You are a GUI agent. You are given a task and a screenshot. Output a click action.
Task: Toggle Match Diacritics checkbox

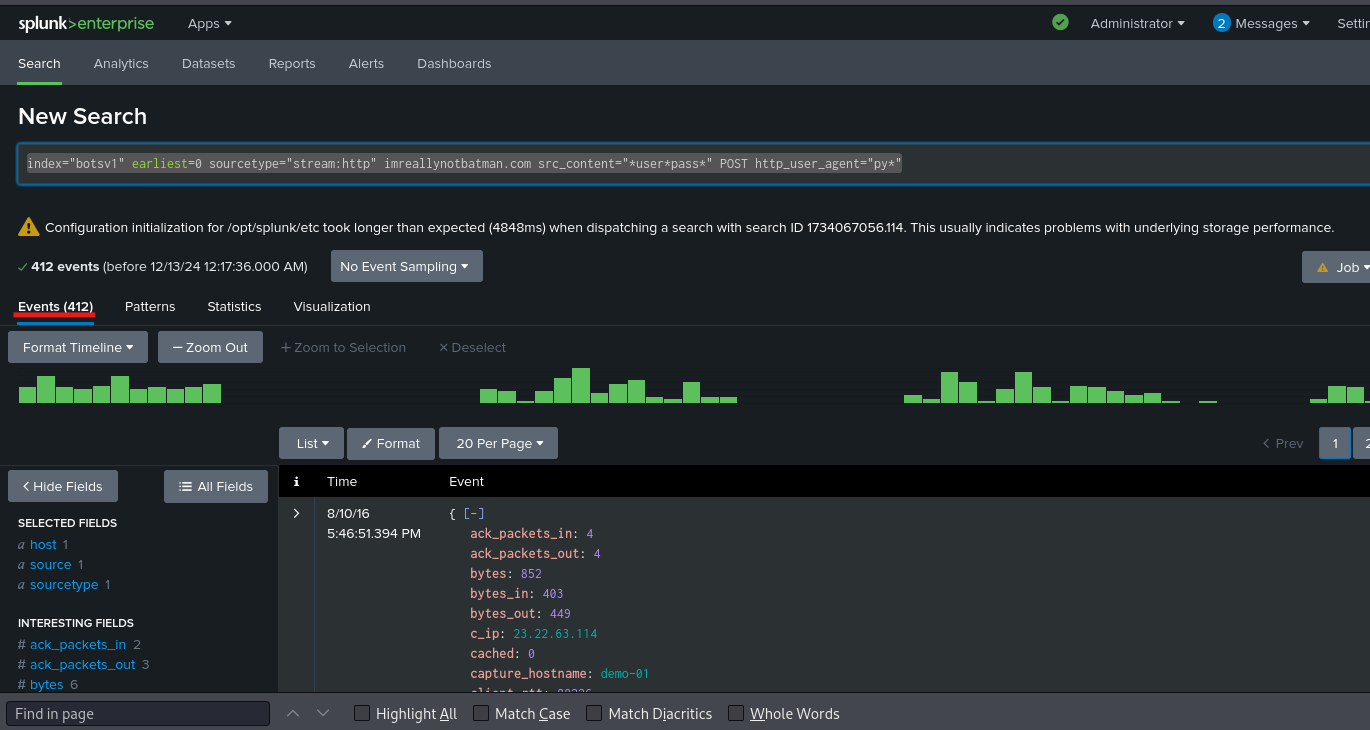(x=594, y=713)
